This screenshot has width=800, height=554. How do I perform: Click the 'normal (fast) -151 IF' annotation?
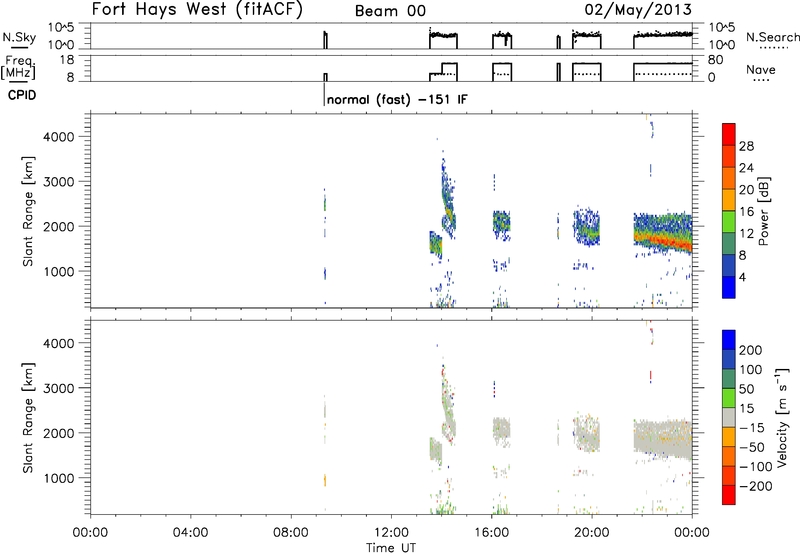click(397, 99)
